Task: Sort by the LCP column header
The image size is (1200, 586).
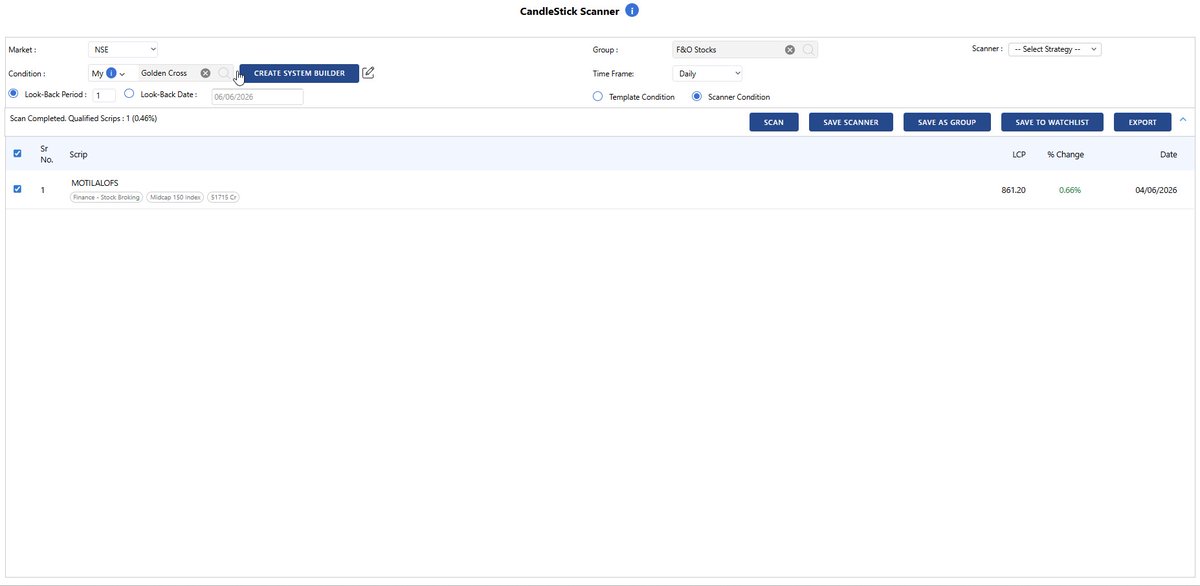Action: (x=1019, y=154)
